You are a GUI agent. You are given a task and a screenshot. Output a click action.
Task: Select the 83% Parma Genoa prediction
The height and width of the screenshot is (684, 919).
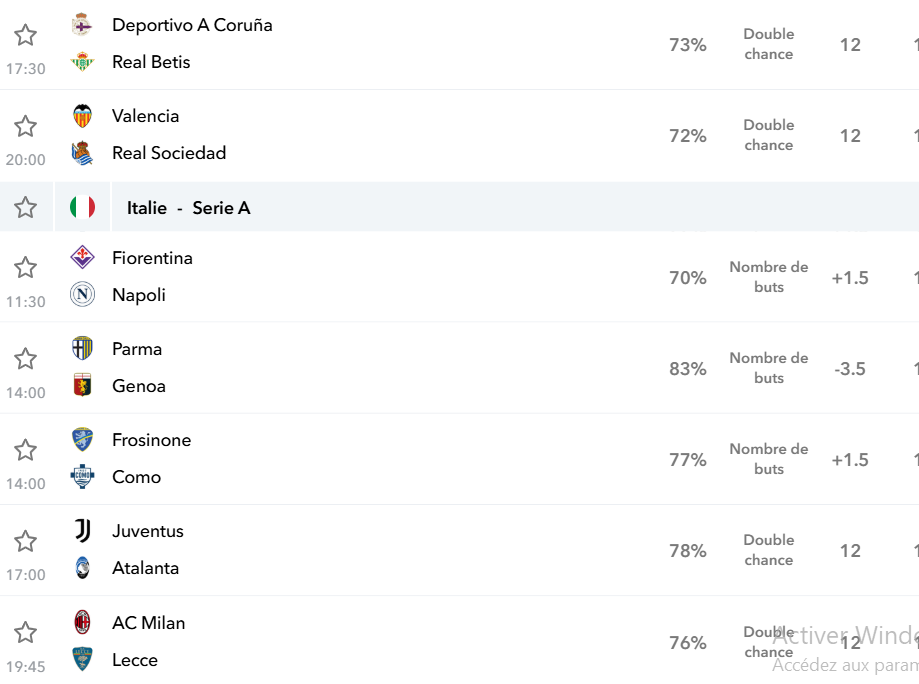pyautogui.click(x=687, y=369)
